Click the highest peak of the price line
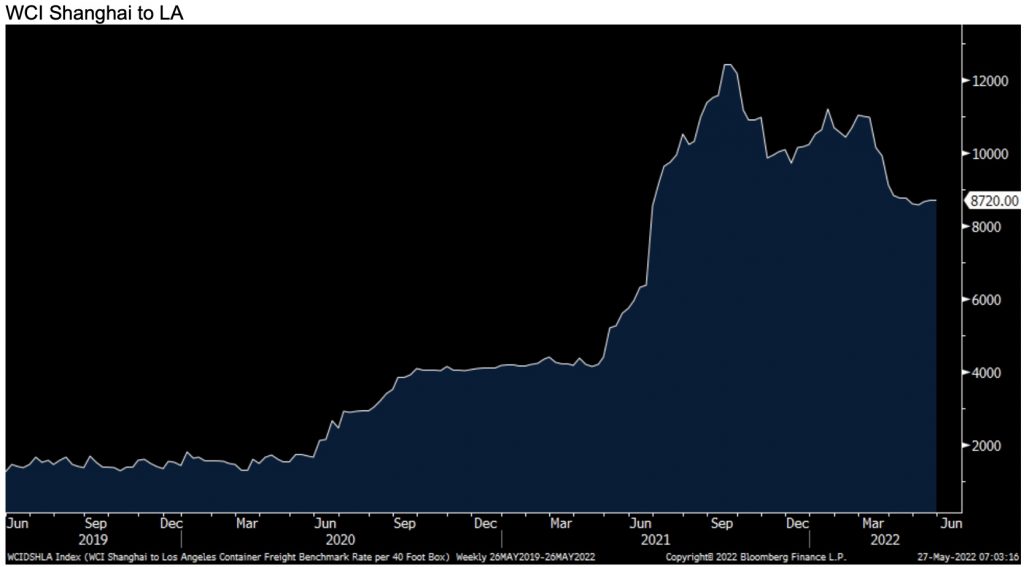Screen dimensions: 1024x567 pos(728,65)
